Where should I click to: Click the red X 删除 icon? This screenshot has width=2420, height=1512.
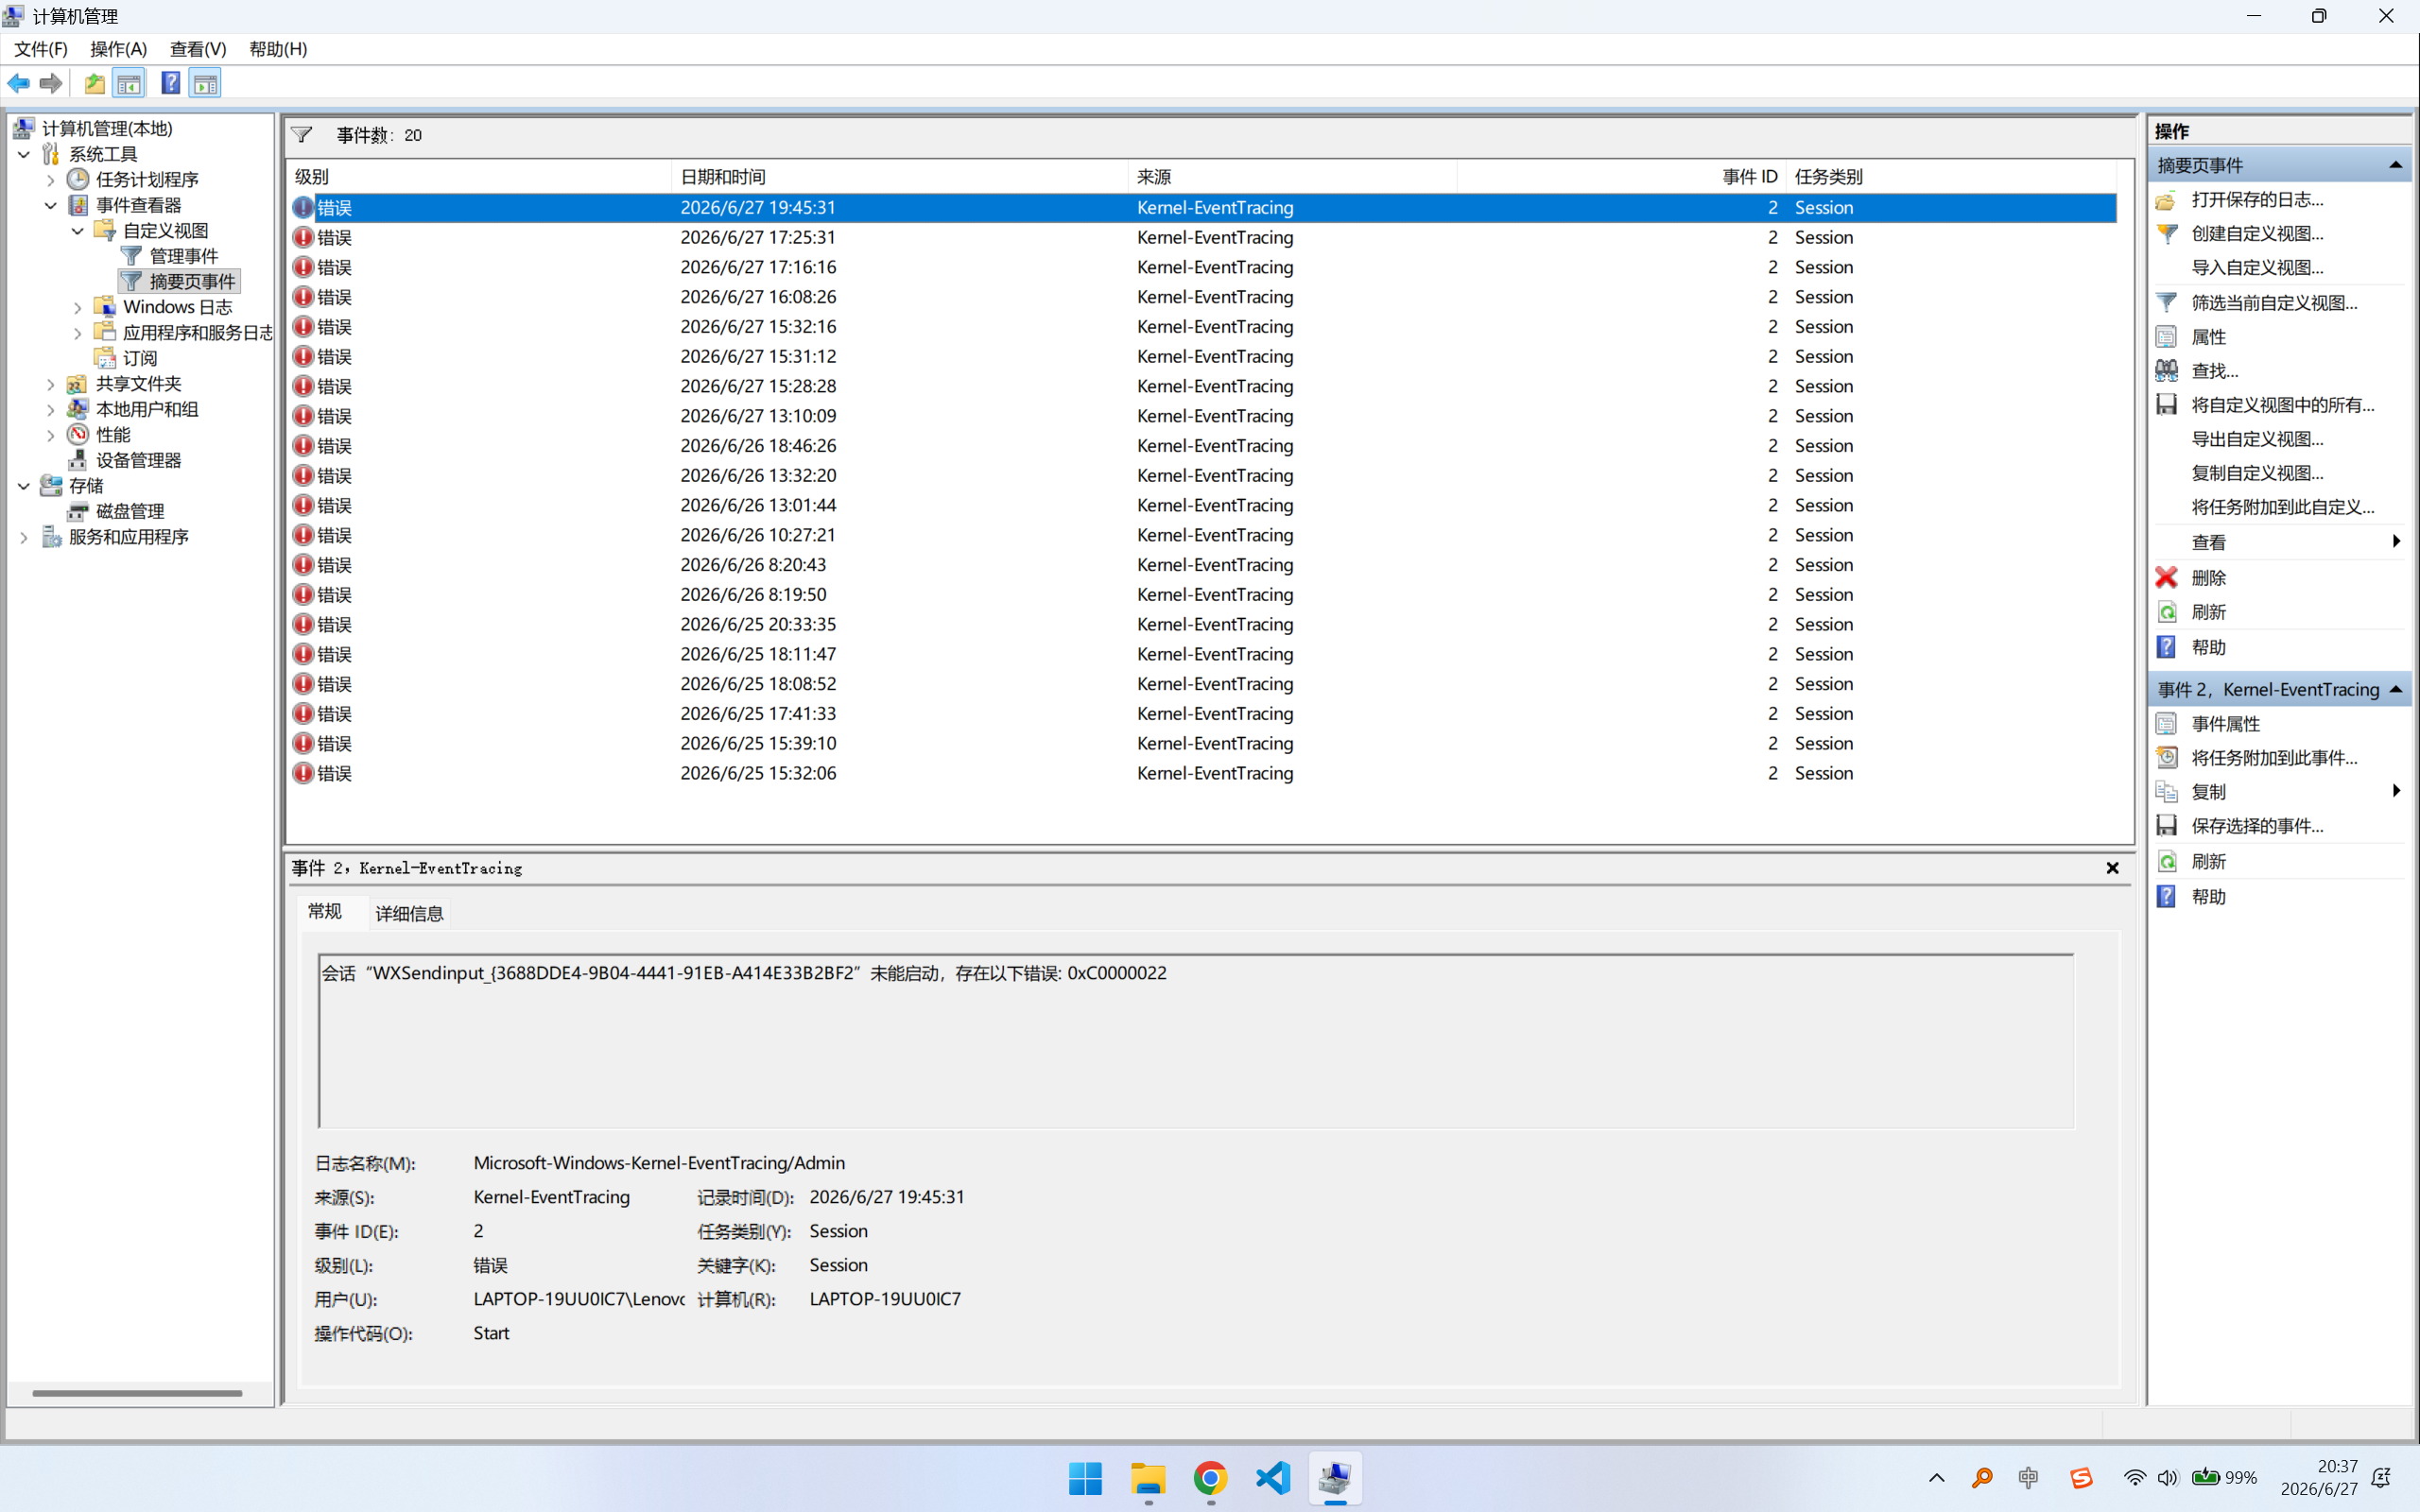point(2166,577)
